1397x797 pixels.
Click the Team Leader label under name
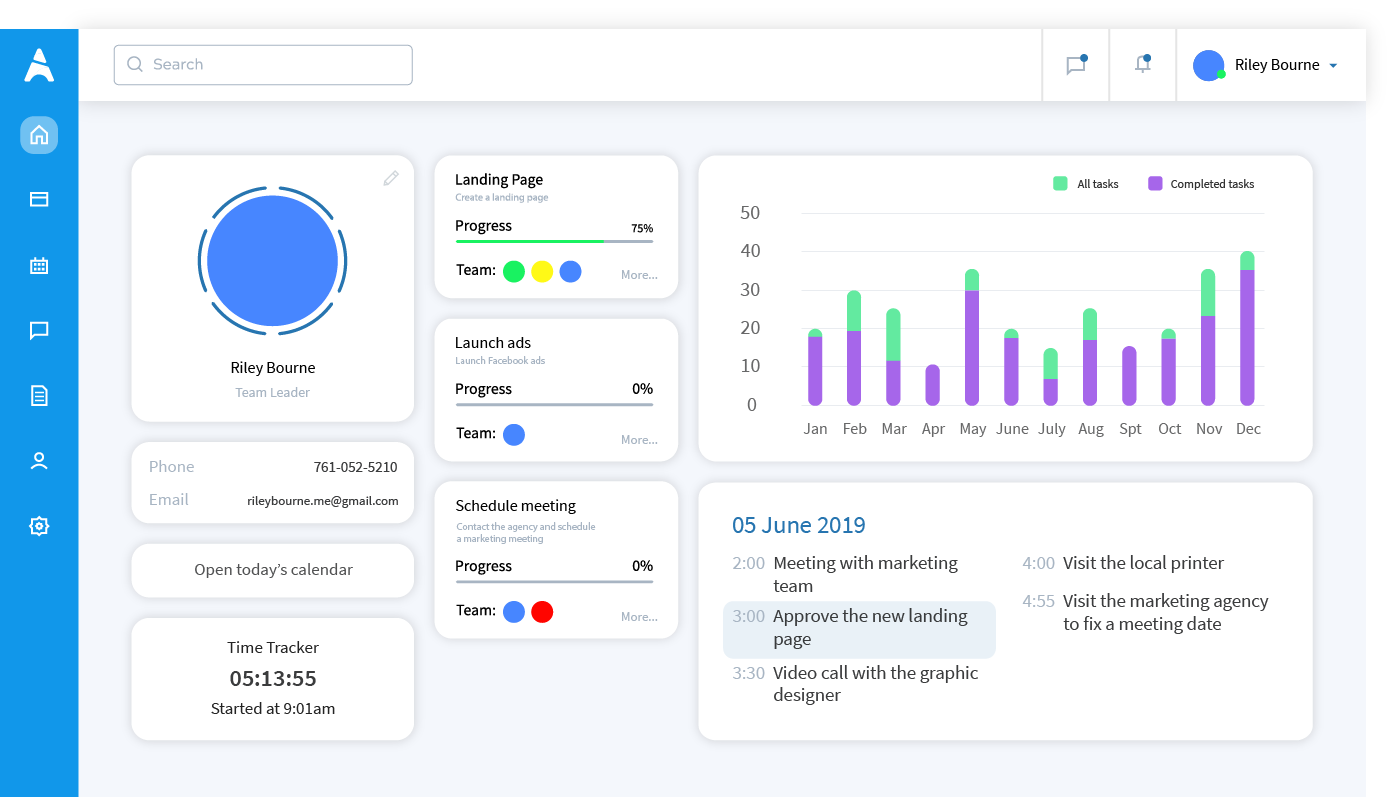click(273, 393)
